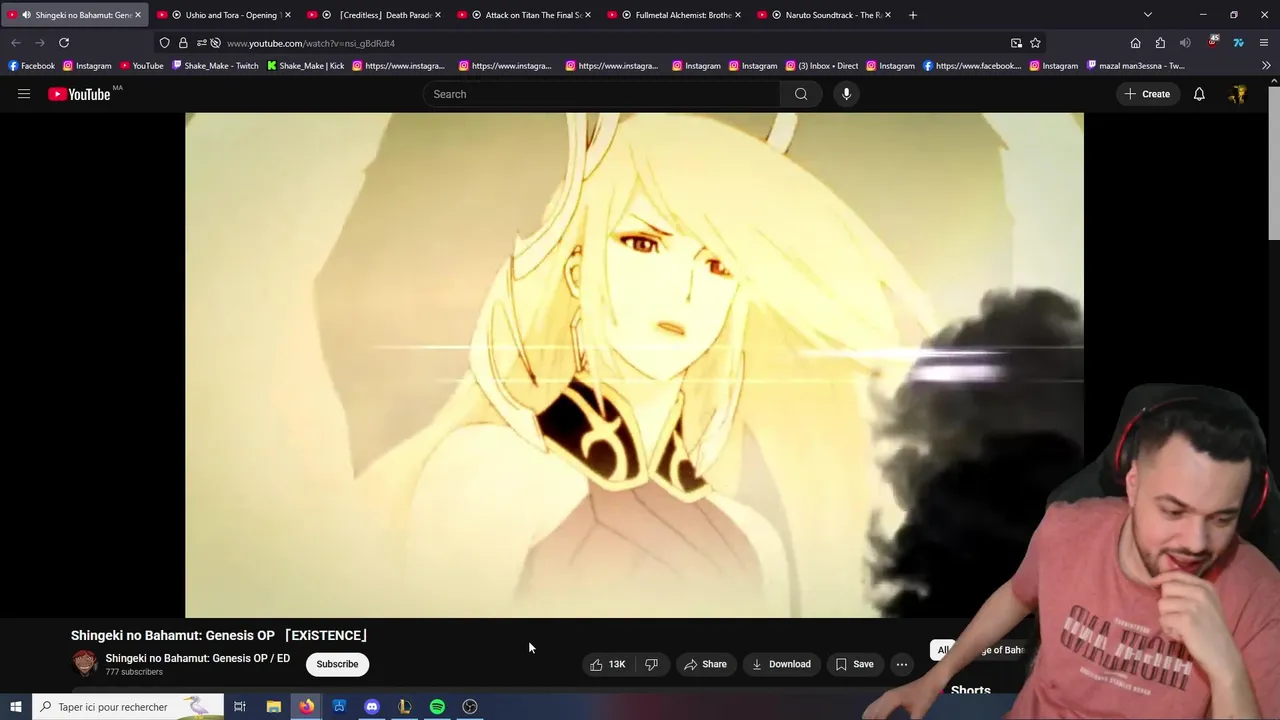Open the Shake_Make | Kick bookmark
This screenshot has height=720, width=1280.
[305, 66]
